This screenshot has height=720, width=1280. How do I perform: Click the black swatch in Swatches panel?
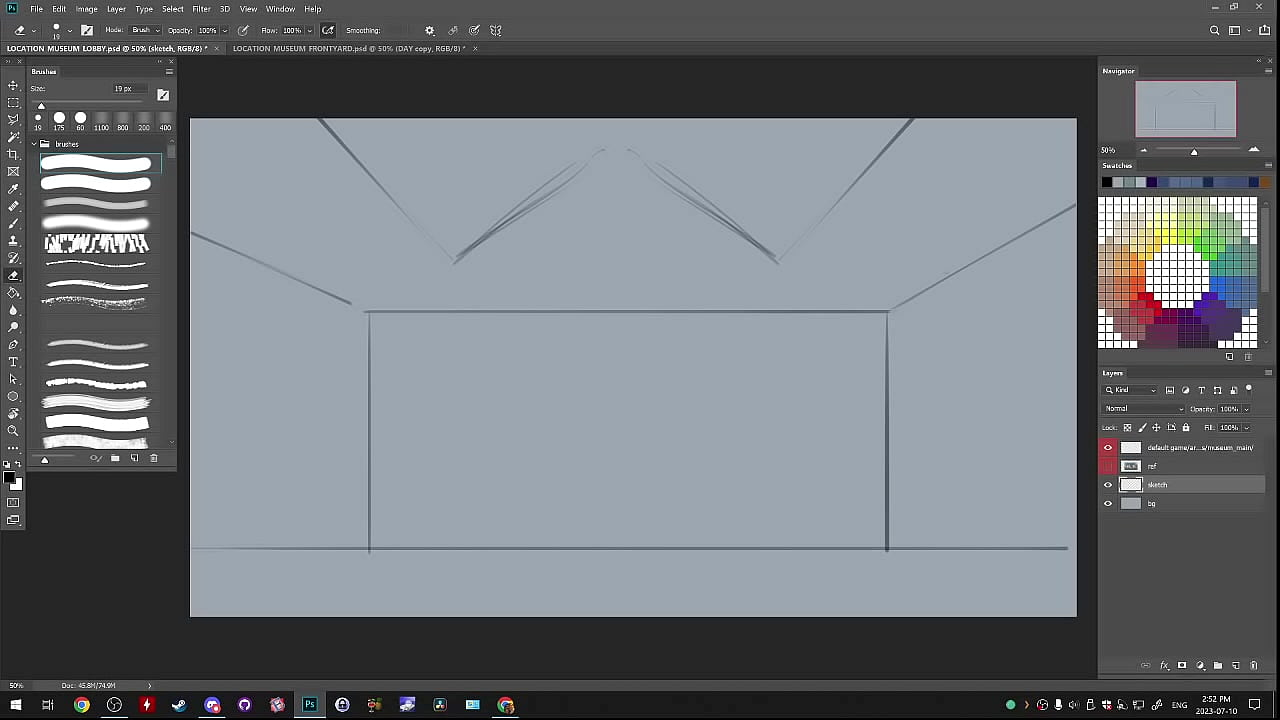tap(1106, 182)
